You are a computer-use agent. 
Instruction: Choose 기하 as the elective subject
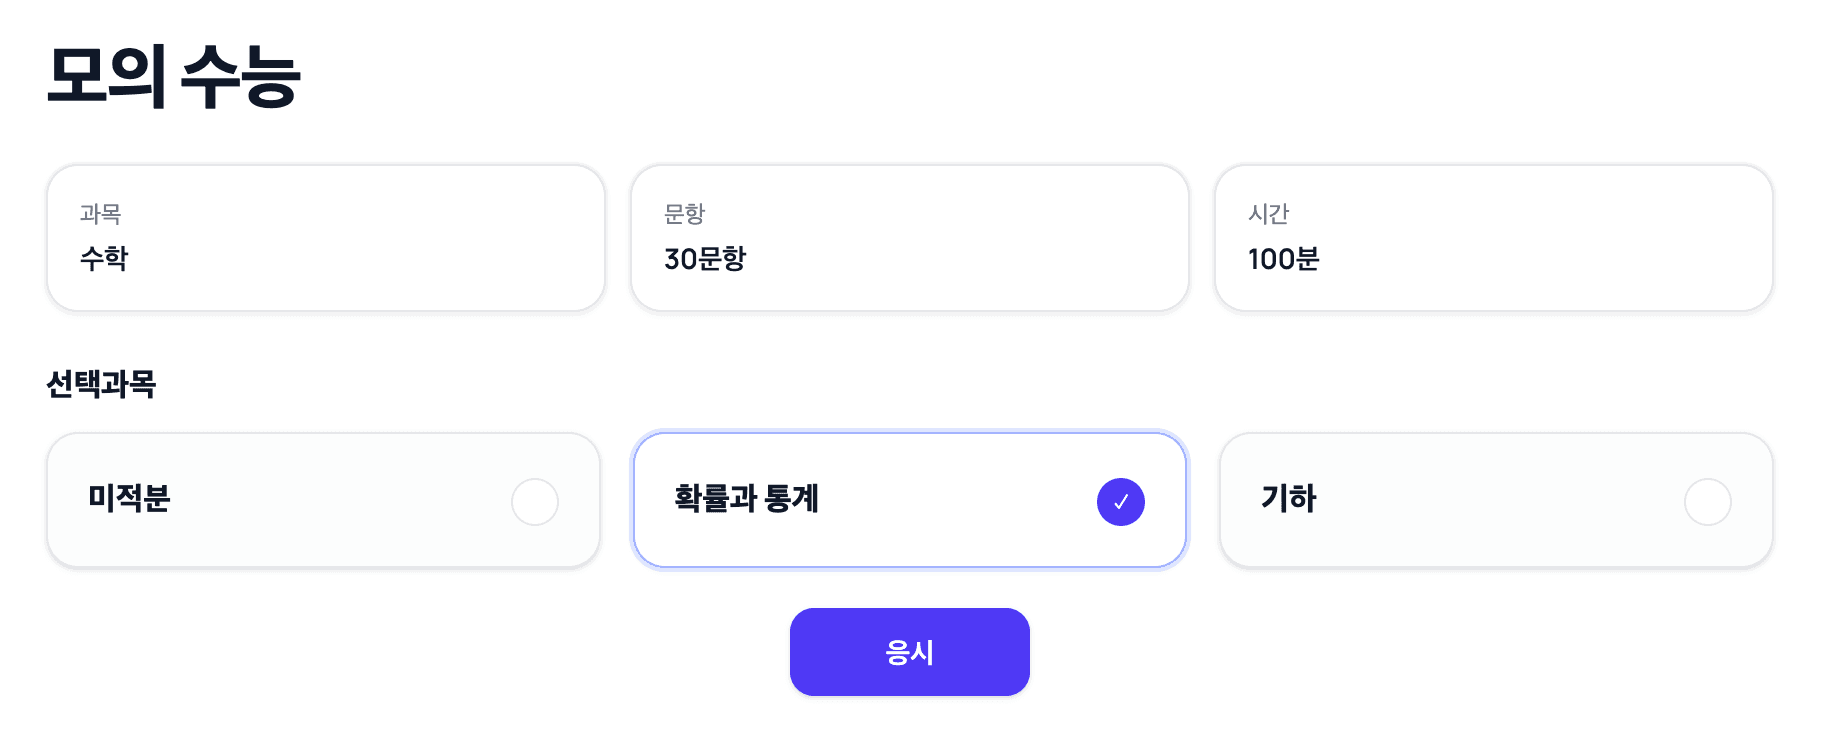[x=1493, y=500]
